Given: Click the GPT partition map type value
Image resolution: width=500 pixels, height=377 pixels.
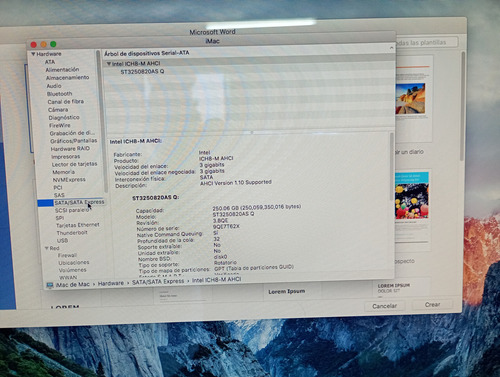Looking at the screenshot, I should click(254, 268).
